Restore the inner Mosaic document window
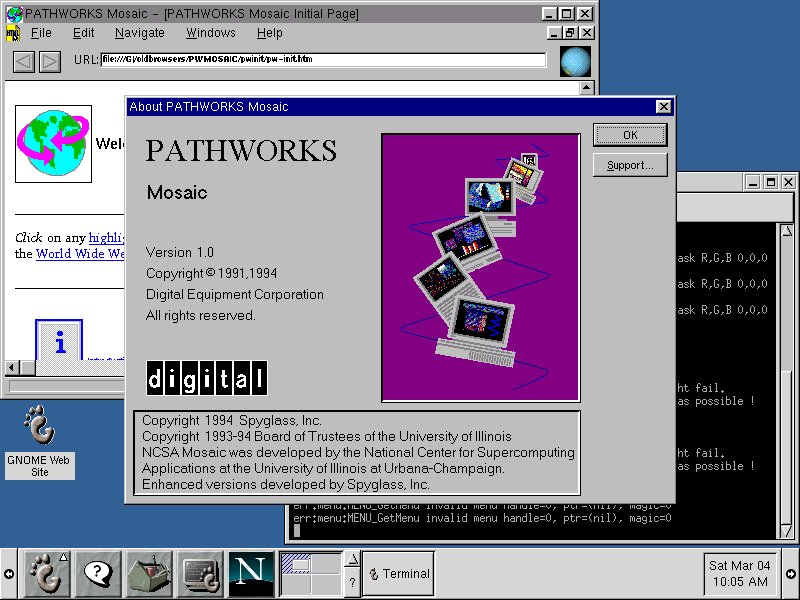This screenshot has height=600, width=800. (x=570, y=33)
